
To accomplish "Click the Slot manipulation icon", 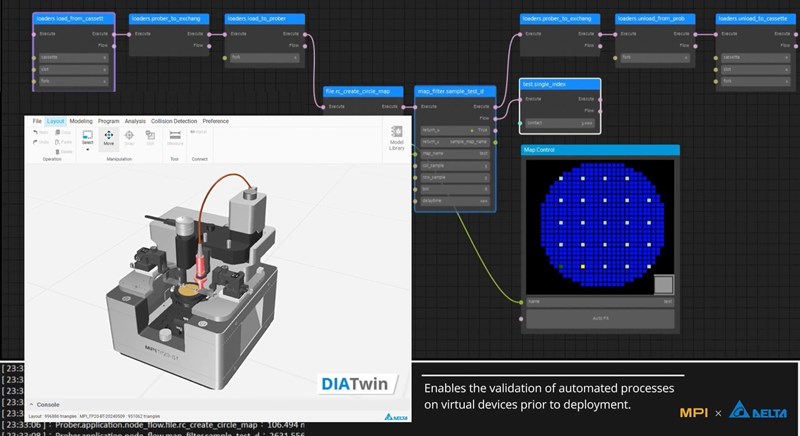I will (x=150, y=136).
